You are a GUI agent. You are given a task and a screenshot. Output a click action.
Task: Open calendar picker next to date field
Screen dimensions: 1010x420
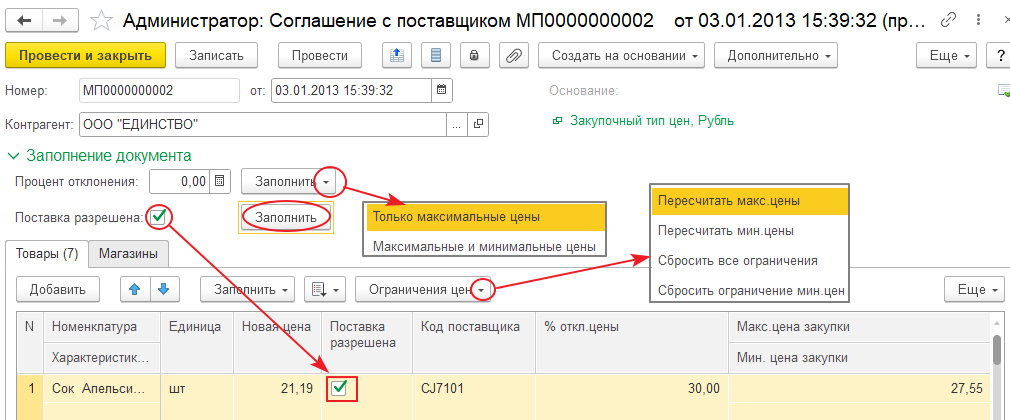441,90
